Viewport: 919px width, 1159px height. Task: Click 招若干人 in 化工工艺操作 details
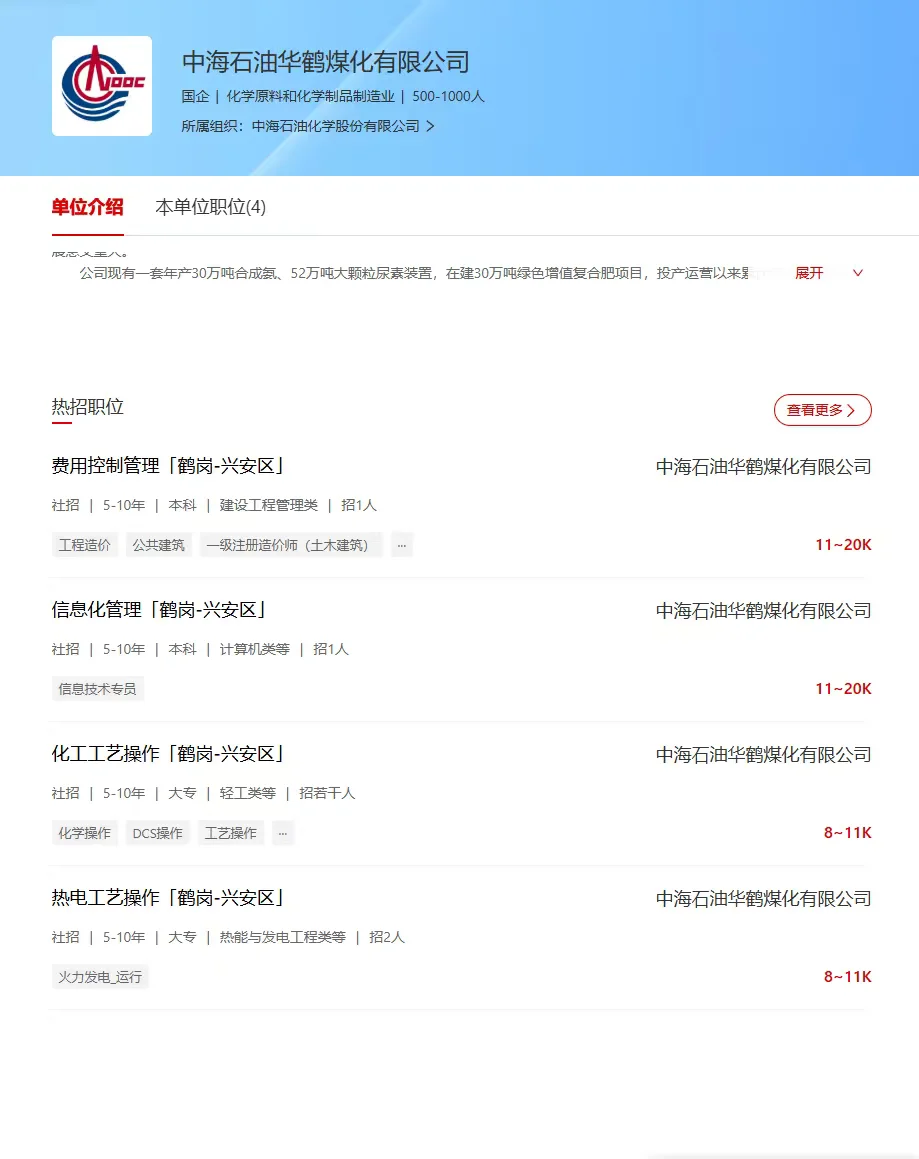tap(327, 793)
